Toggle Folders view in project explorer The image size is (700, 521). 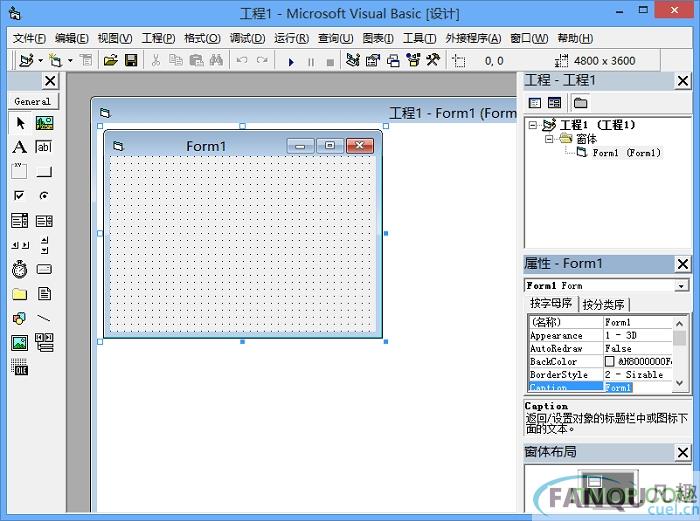click(x=580, y=103)
